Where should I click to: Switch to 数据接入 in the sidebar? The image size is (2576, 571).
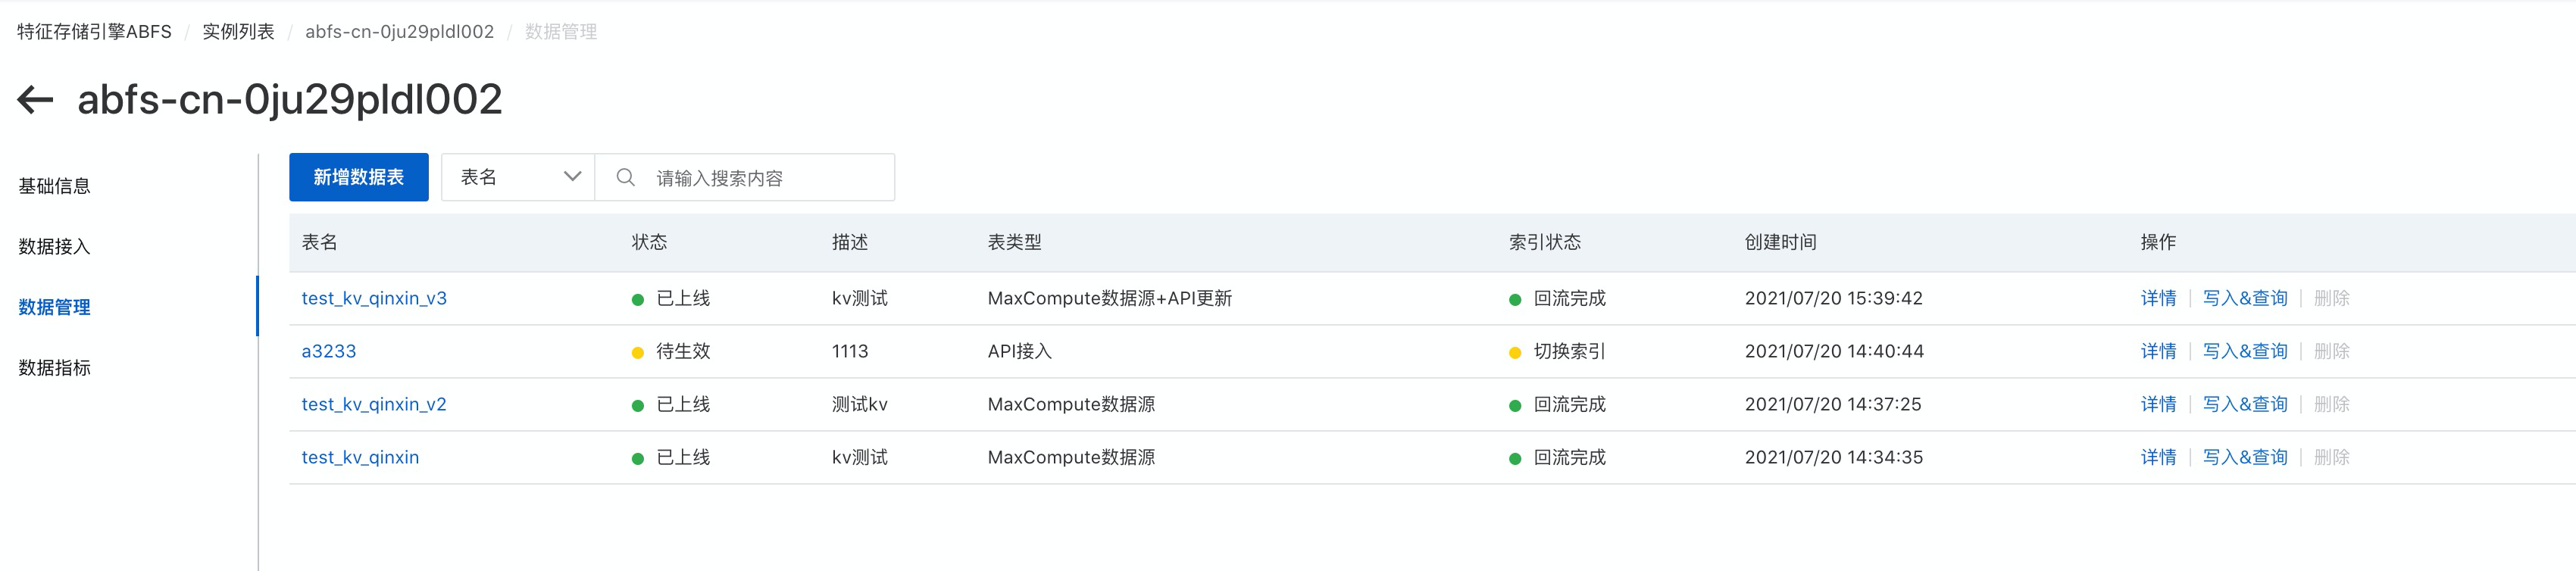coord(55,246)
